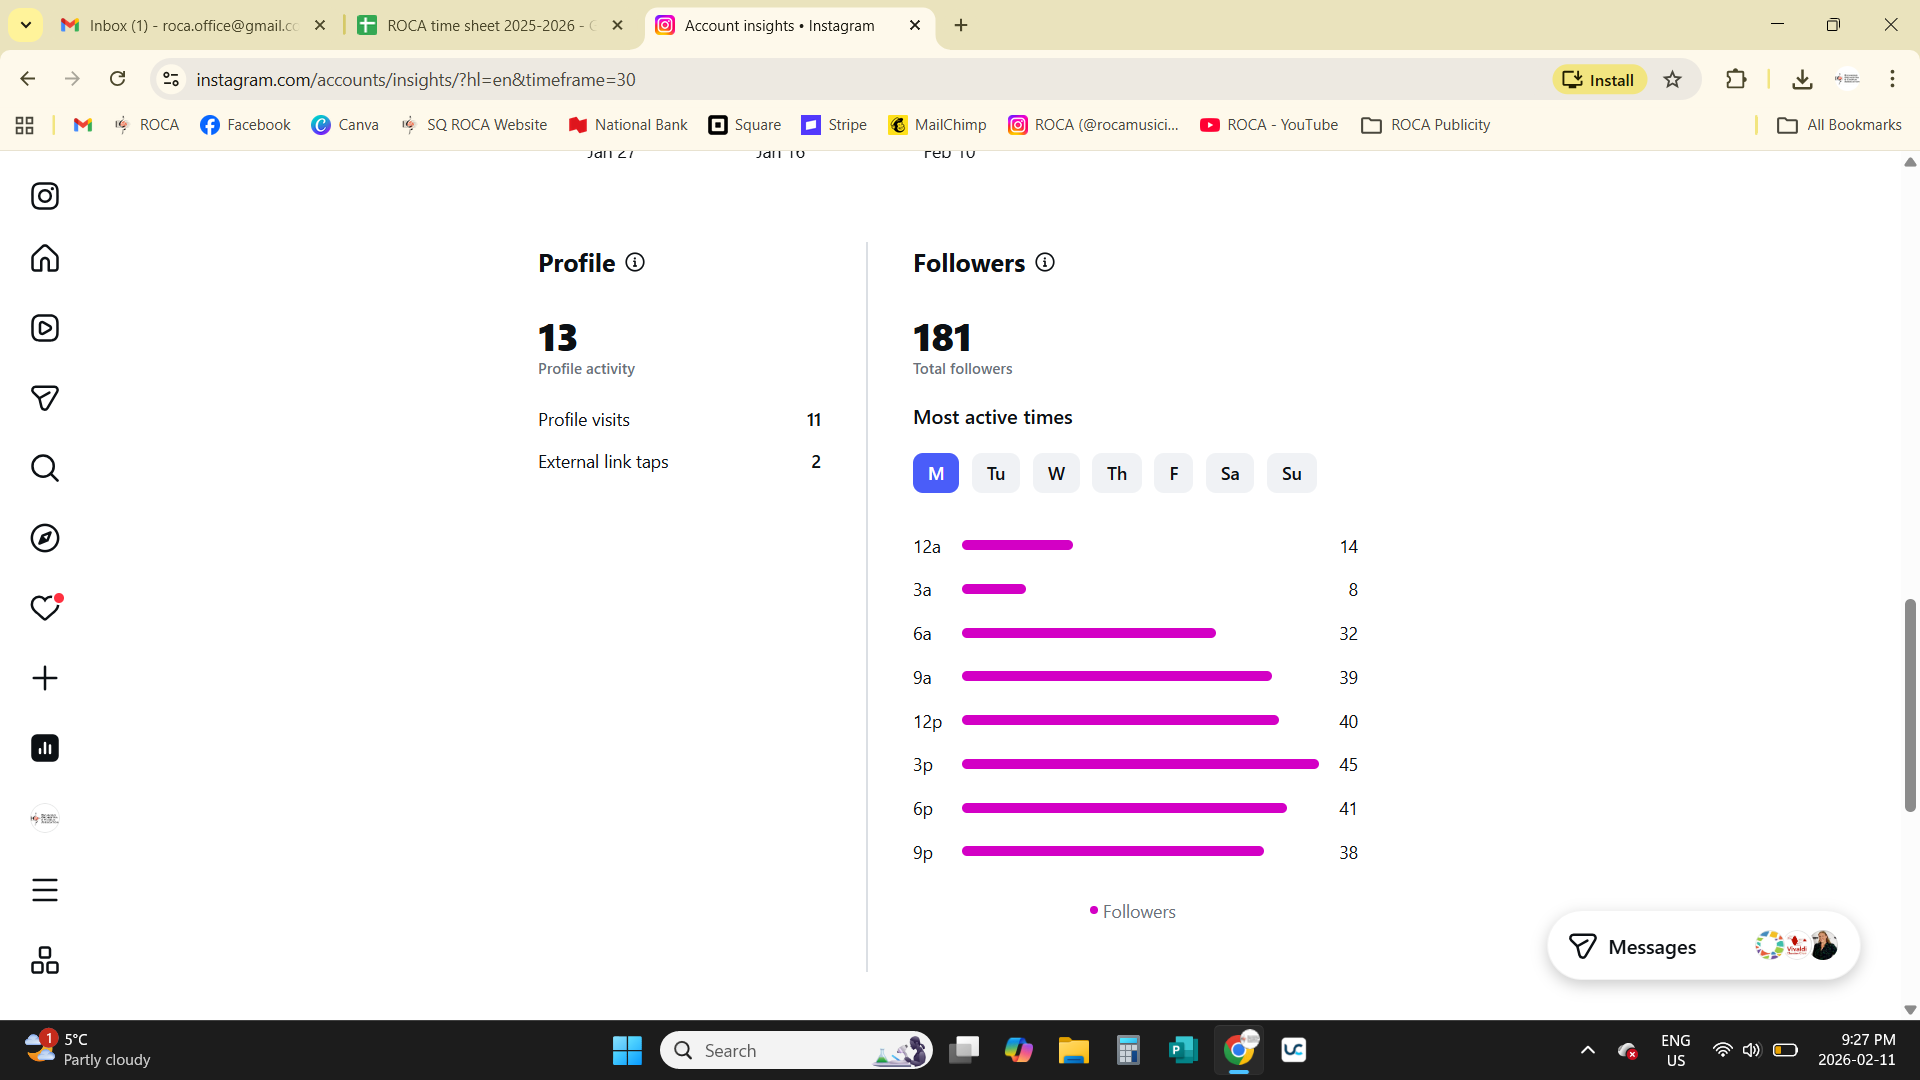Expand the tab search dropdown arrow

point(26,25)
